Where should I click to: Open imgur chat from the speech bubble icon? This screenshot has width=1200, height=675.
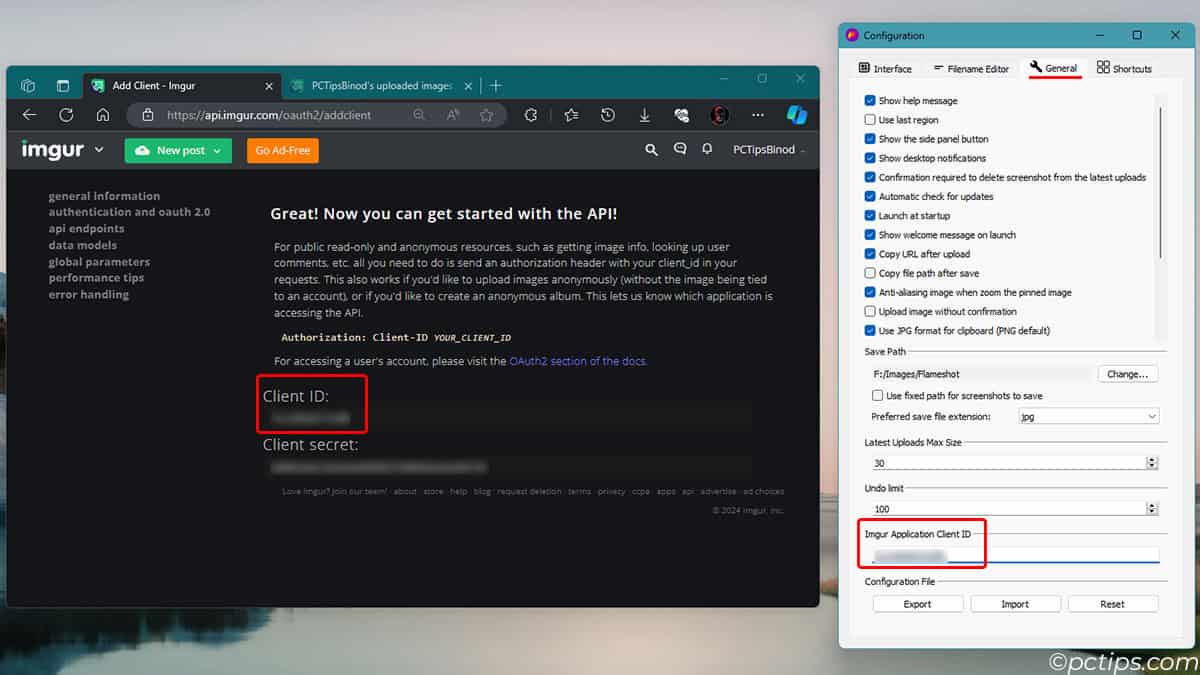(x=679, y=149)
